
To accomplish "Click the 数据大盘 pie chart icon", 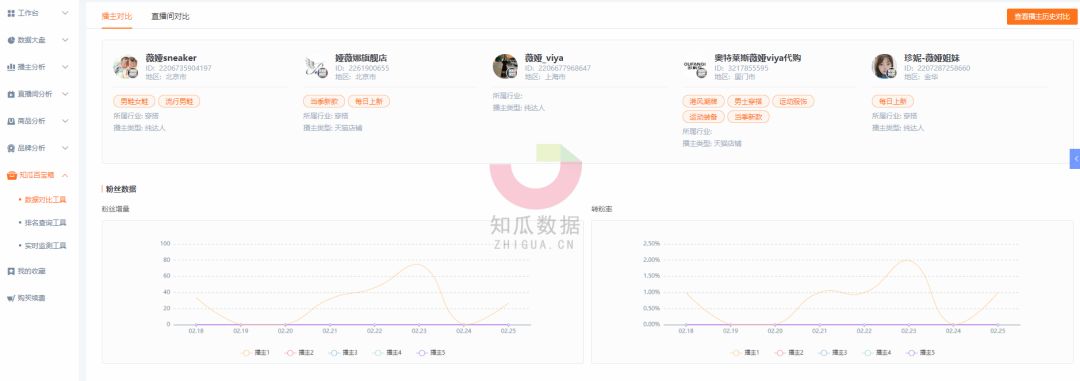I will [x=11, y=40].
